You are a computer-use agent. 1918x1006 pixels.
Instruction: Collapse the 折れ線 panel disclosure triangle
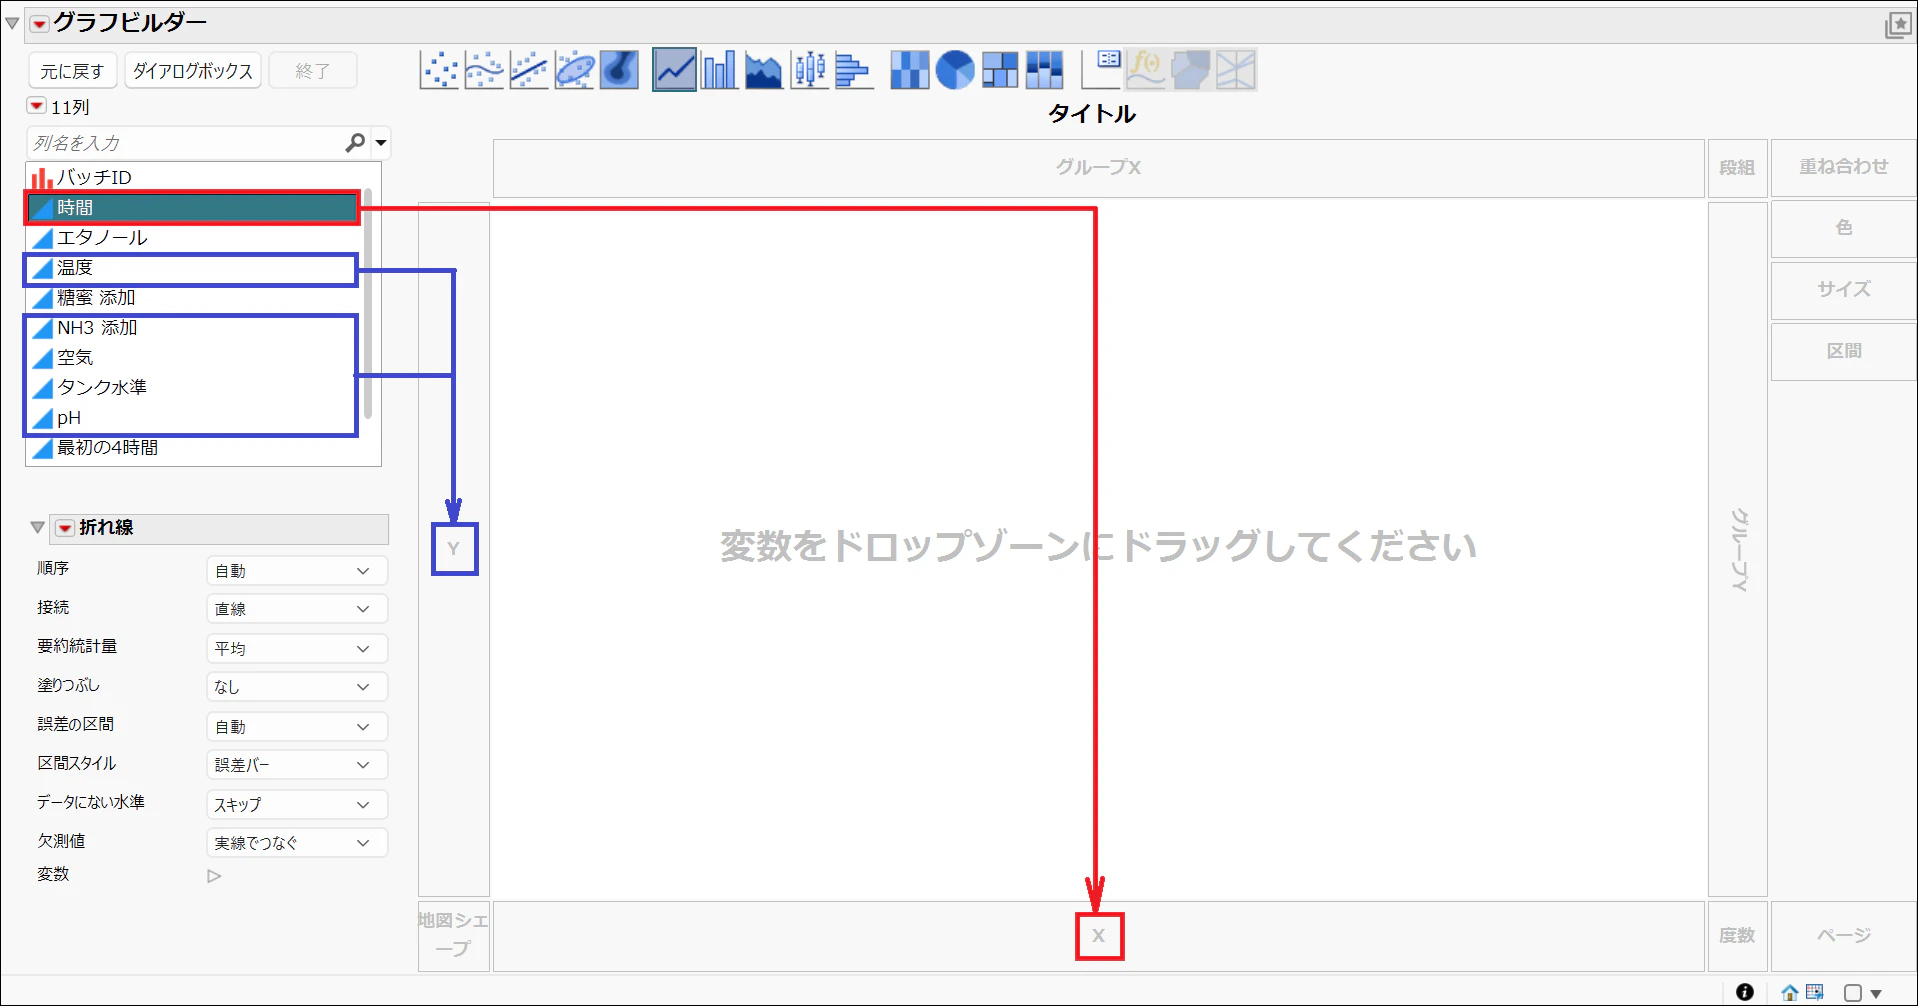(x=38, y=527)
